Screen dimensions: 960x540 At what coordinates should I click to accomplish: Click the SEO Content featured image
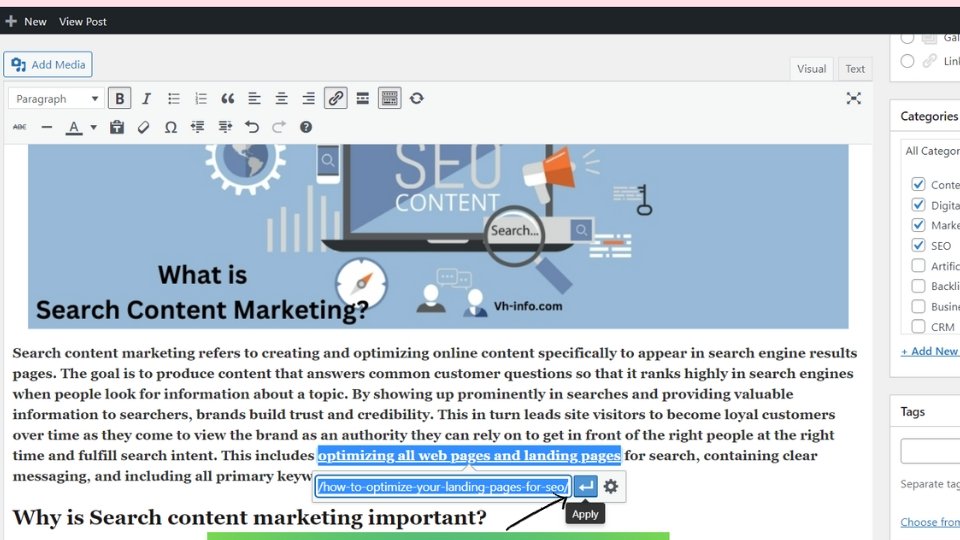click(x=438, y=236)
